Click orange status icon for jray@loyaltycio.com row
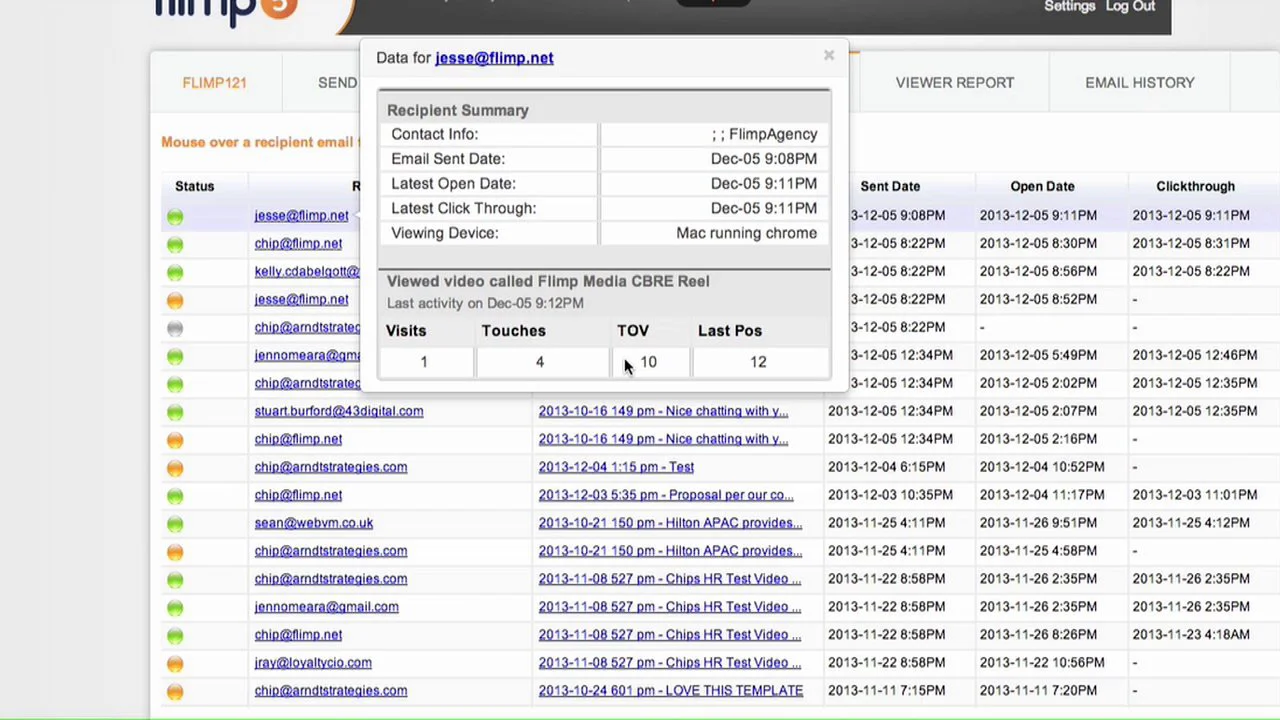 pyautogui.click(x=175, y=664)
